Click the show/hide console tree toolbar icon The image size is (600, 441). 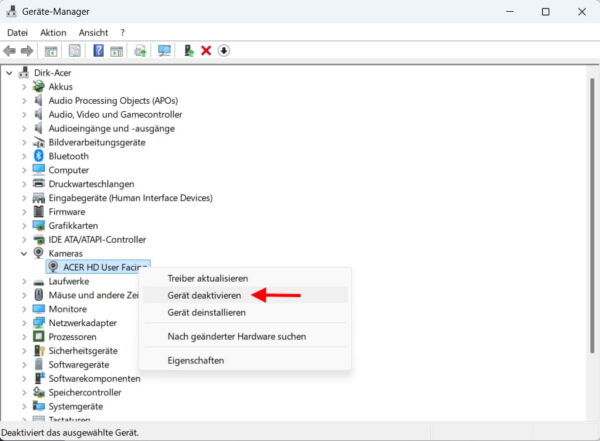51,51
